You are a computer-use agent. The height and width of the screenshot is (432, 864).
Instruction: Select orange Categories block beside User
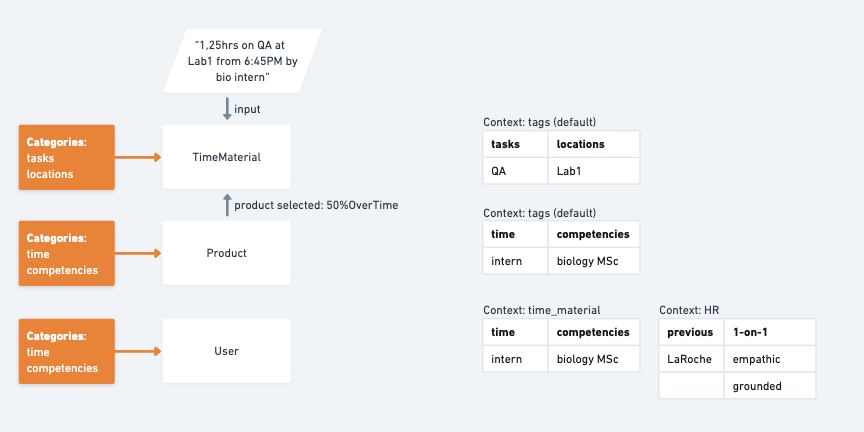click(x=67, y=351)
